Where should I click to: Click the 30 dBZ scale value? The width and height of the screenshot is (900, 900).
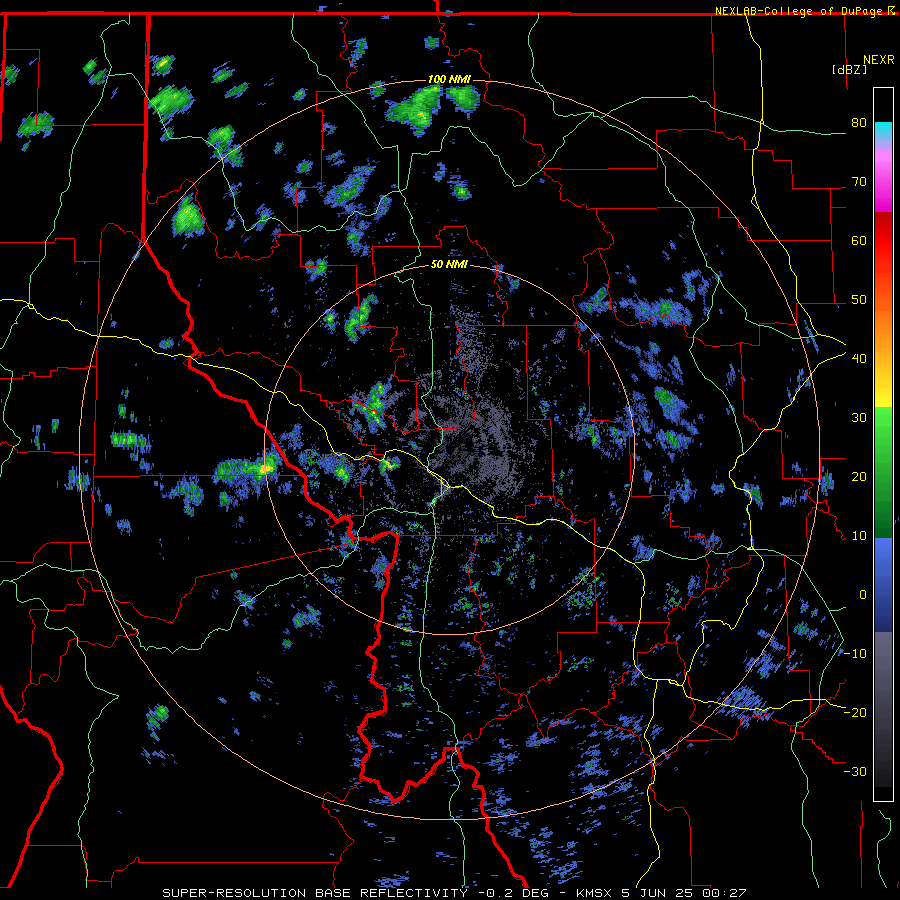859,418
